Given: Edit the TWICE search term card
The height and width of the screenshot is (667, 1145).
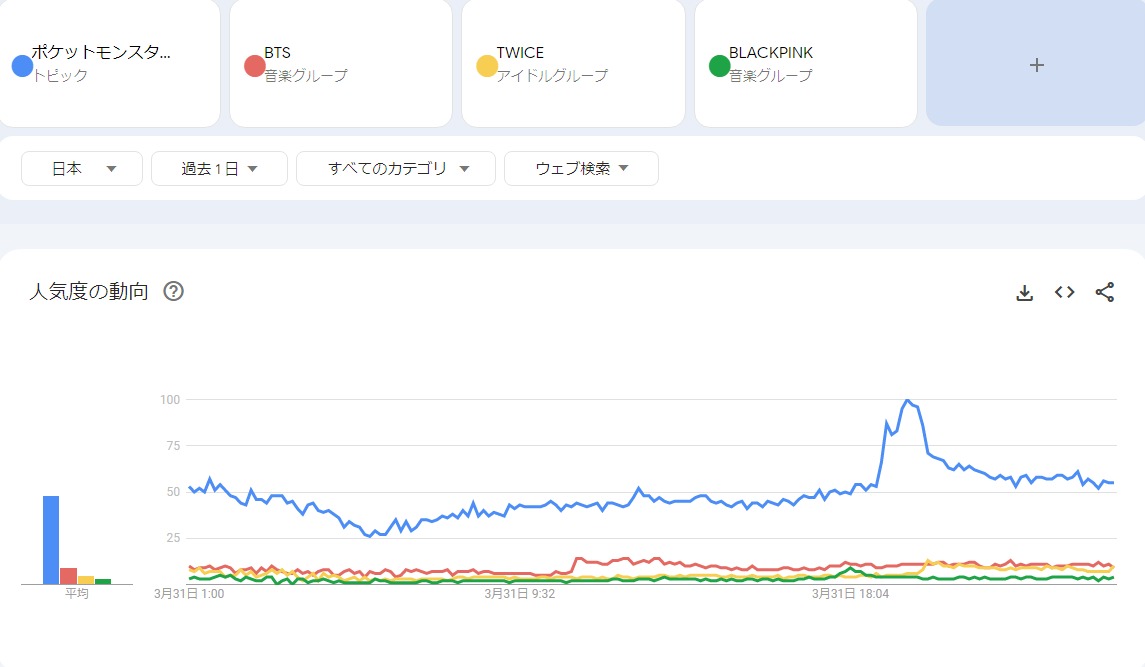Looking at the screenshot, I should coord(573,64).
